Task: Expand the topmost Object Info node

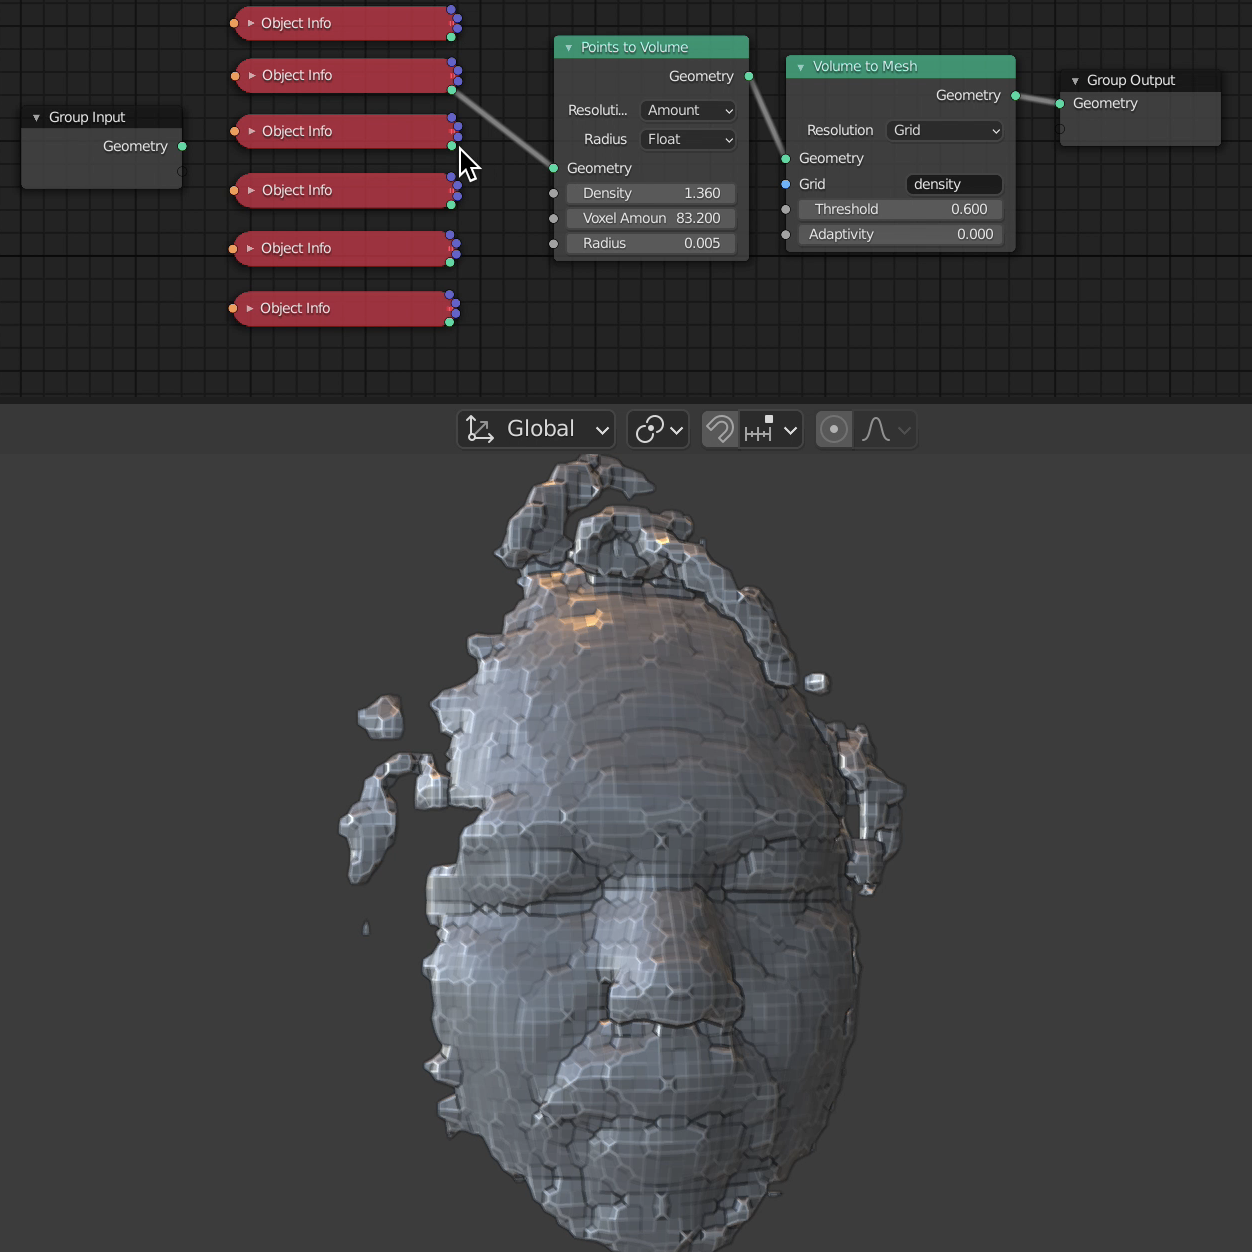Action: 251,23
